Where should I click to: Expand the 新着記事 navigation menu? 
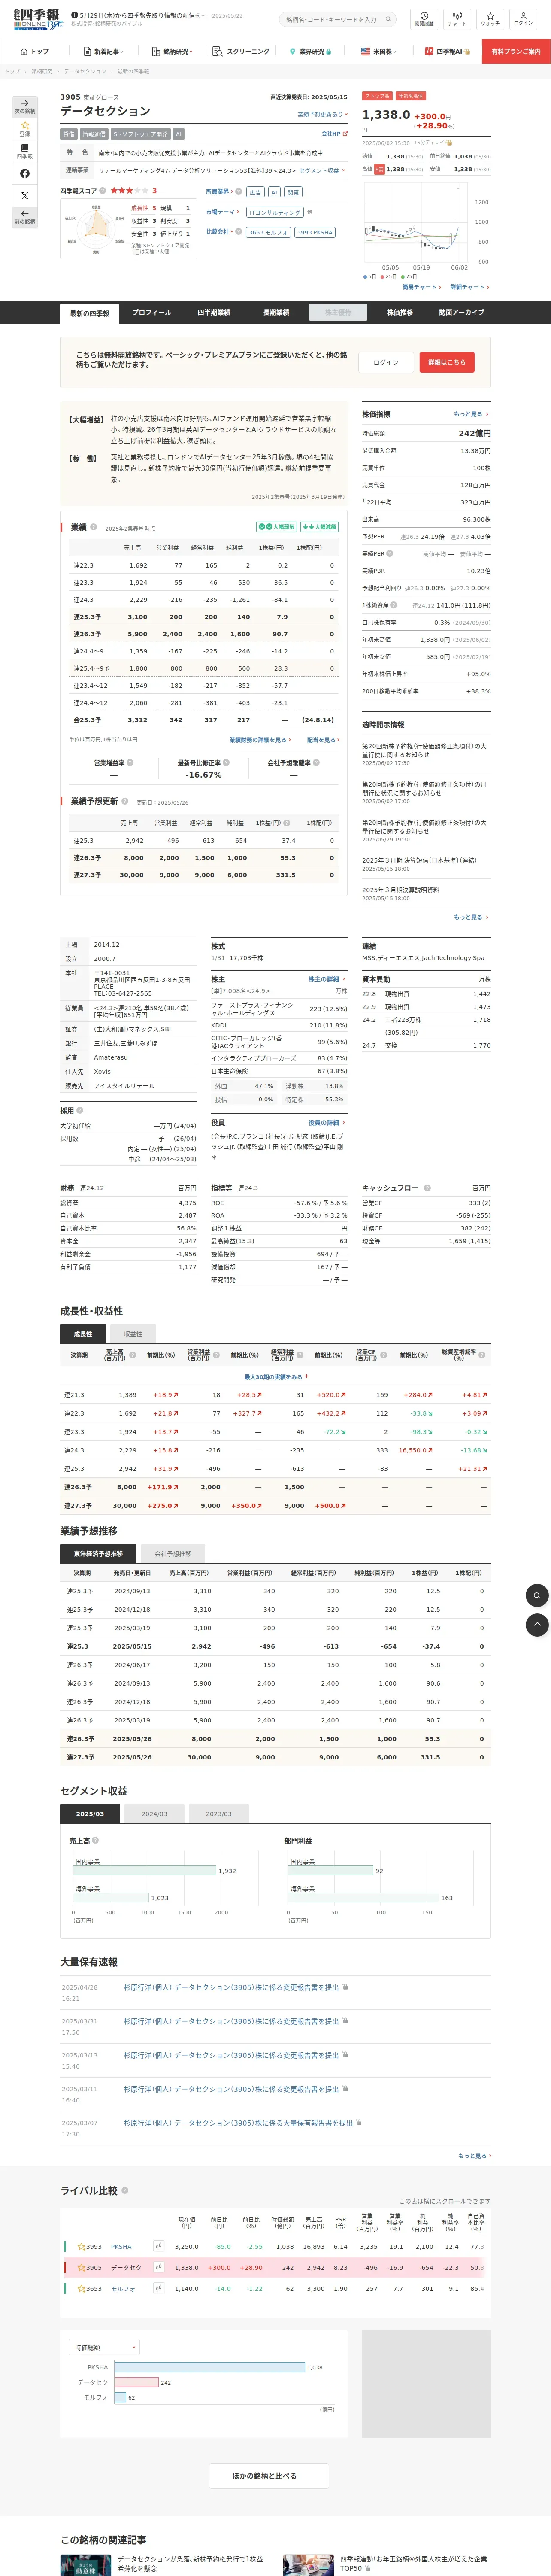coord(104,51)
